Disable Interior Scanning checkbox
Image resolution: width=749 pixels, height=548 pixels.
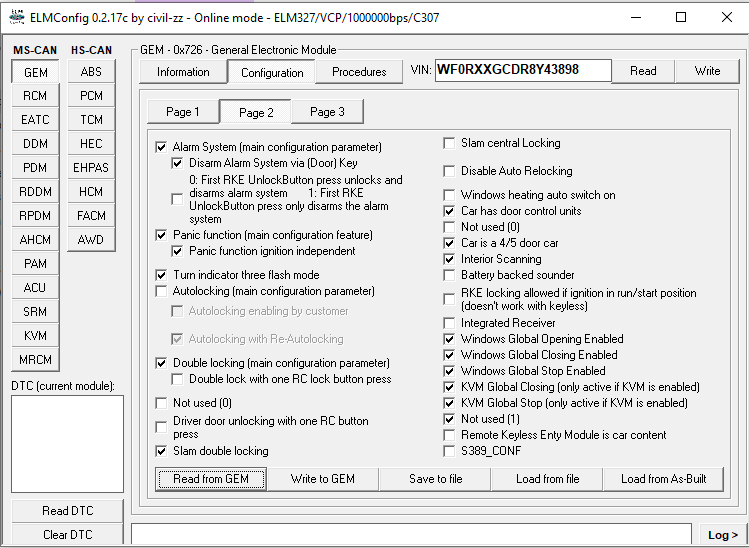pos(450,259)
